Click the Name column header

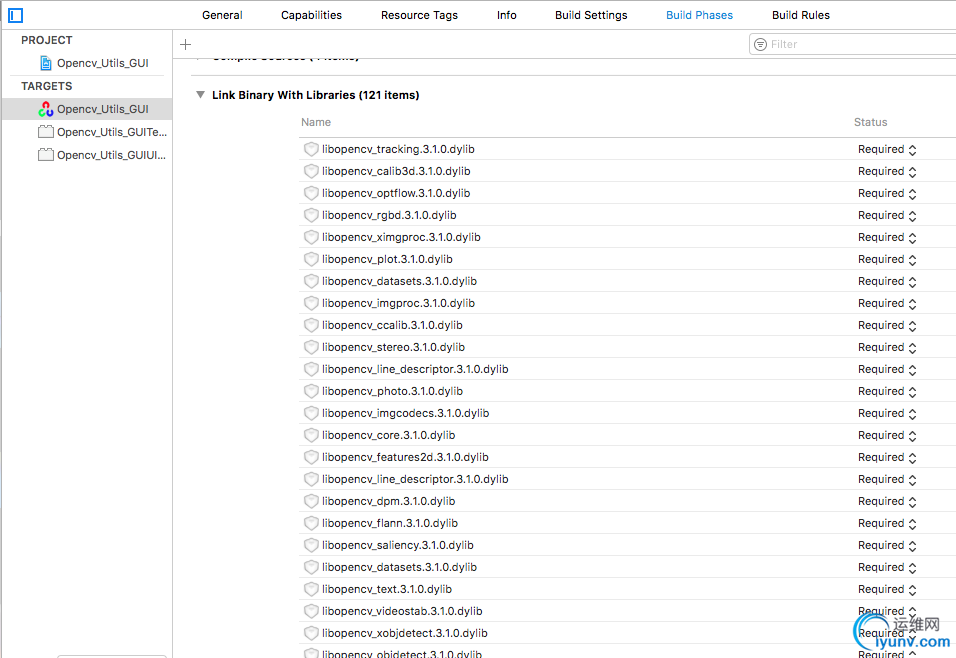(316, 122)
